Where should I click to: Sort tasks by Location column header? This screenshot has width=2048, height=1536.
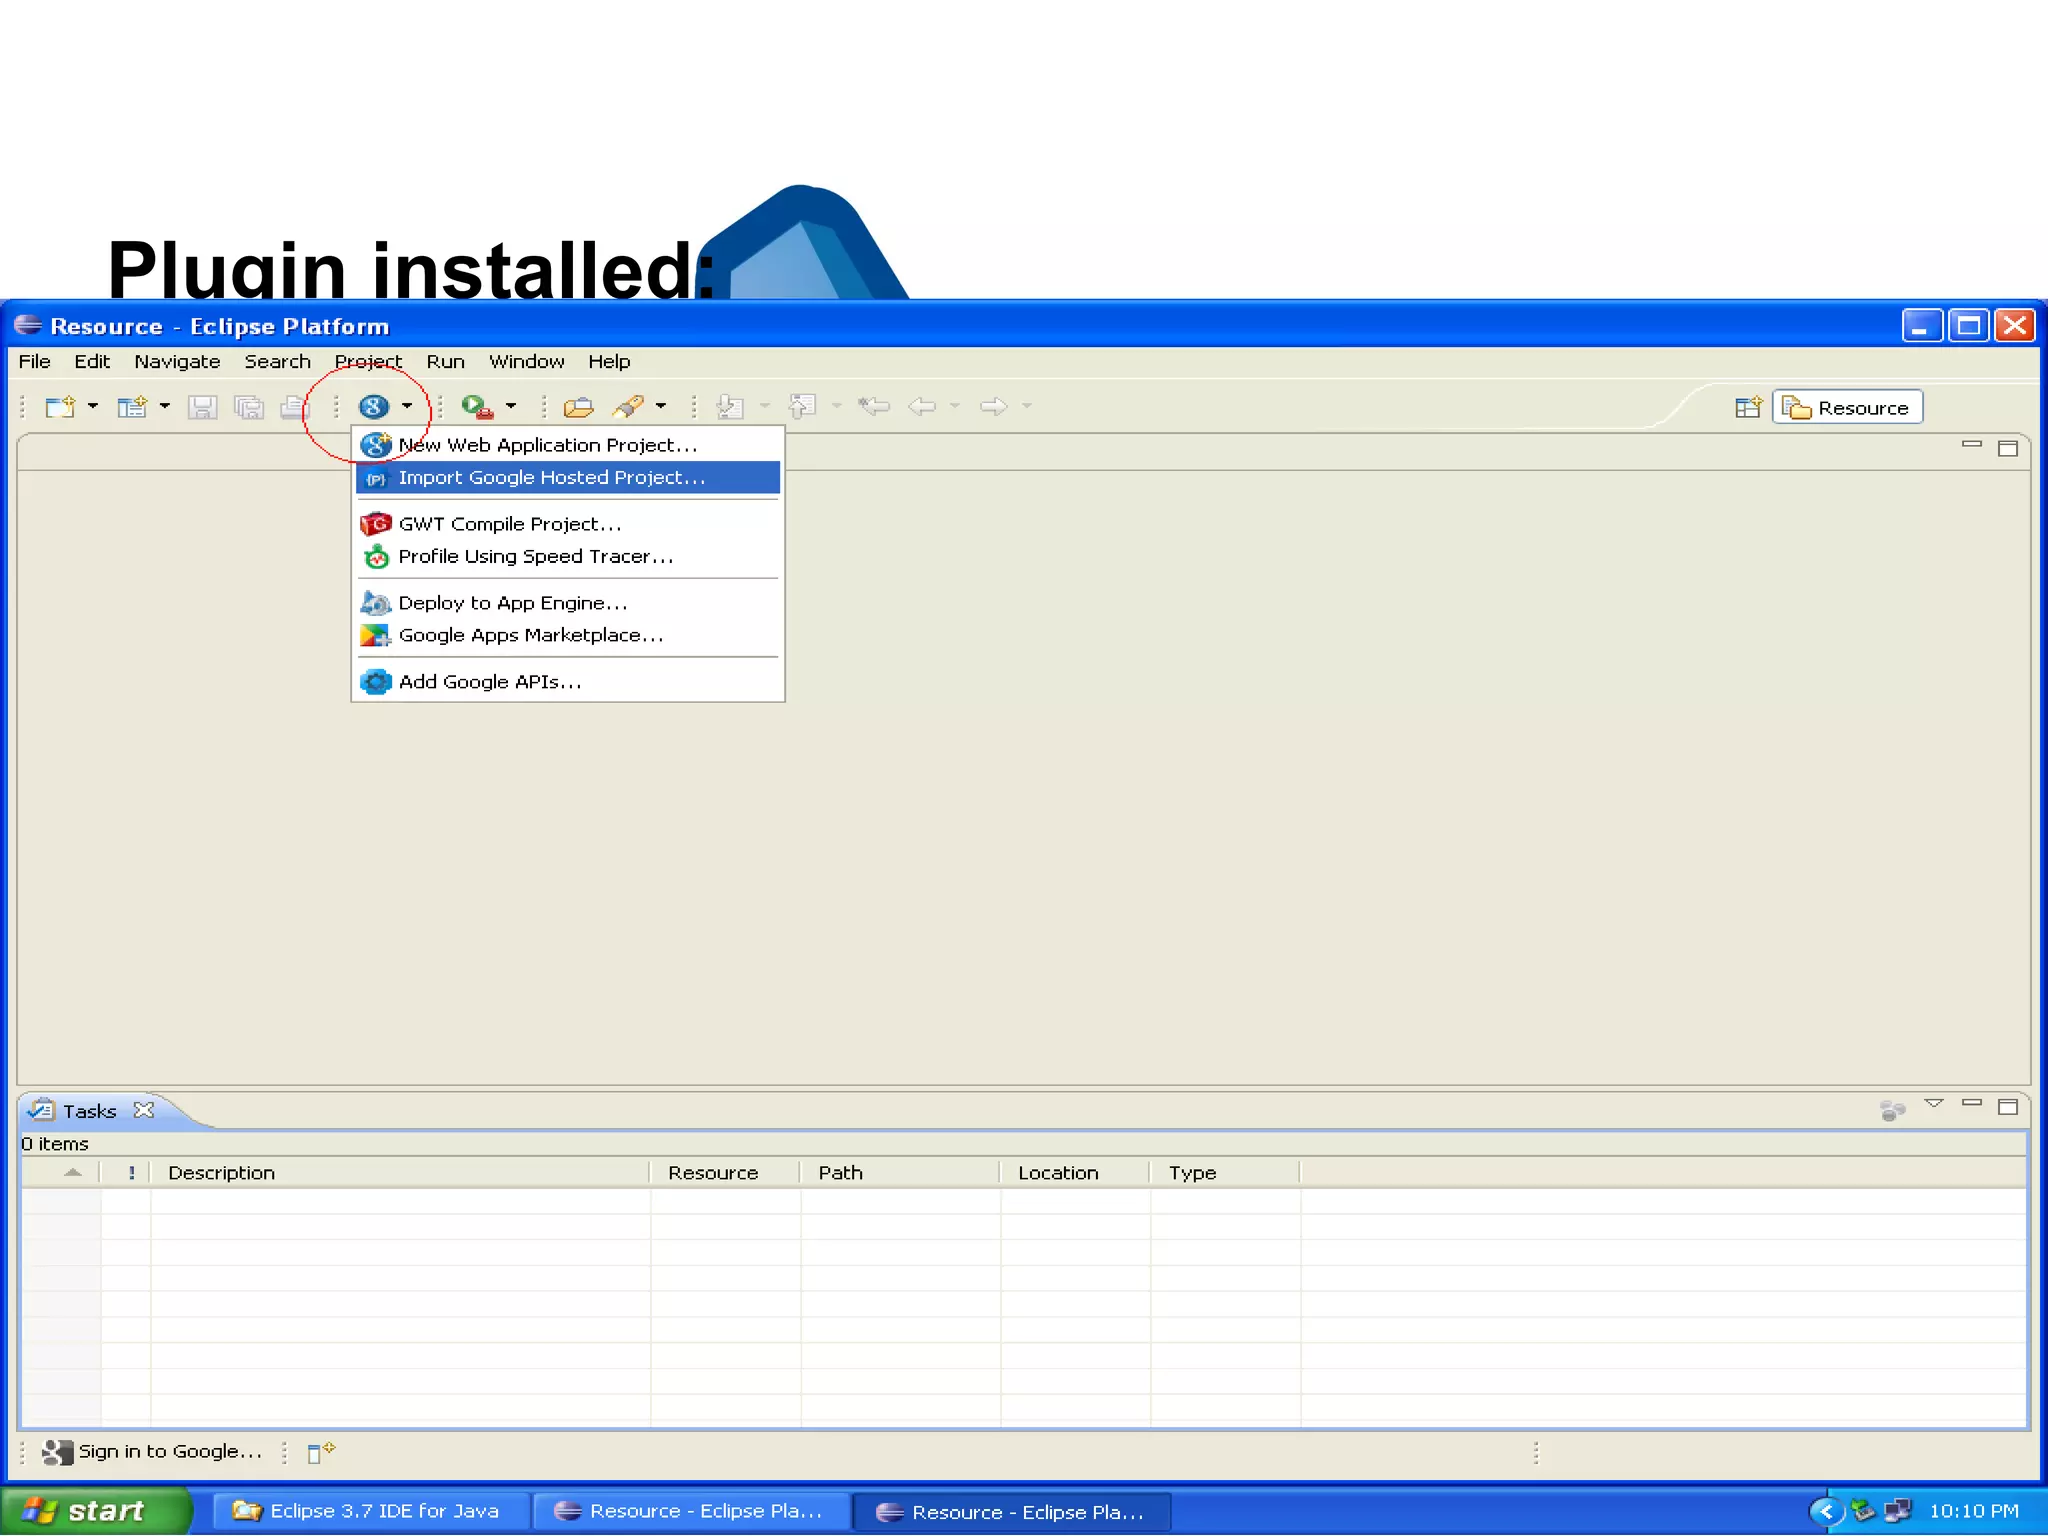point(1075,1172)
